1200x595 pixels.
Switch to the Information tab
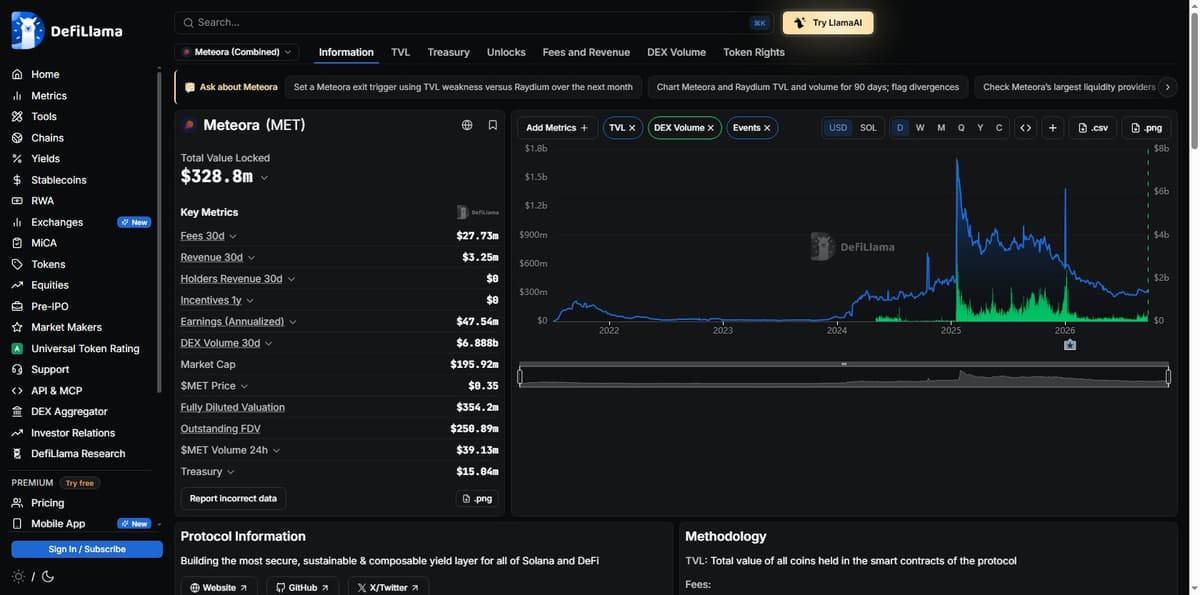(346, 52)
